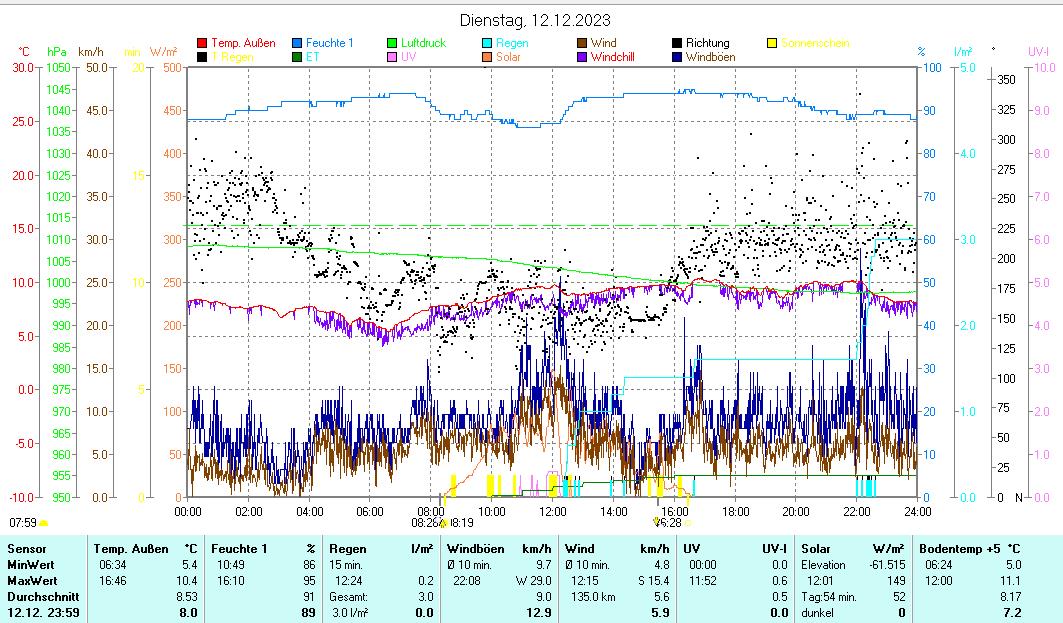Click the 12:00 label on the time axis
This screenshot has width=1063, height=623.
click(552, 510)
